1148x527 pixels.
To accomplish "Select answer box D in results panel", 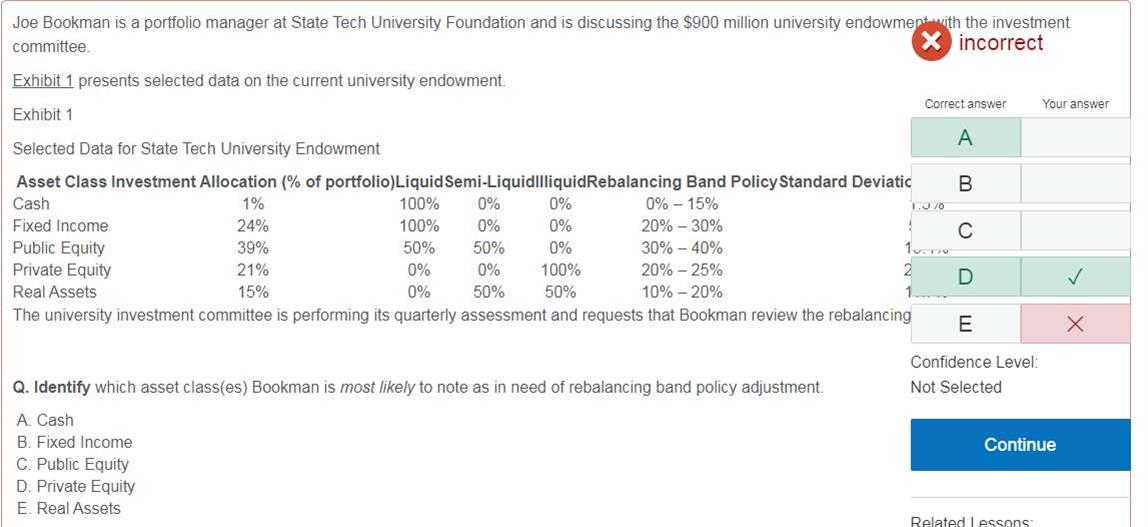I will pos(965,276).
